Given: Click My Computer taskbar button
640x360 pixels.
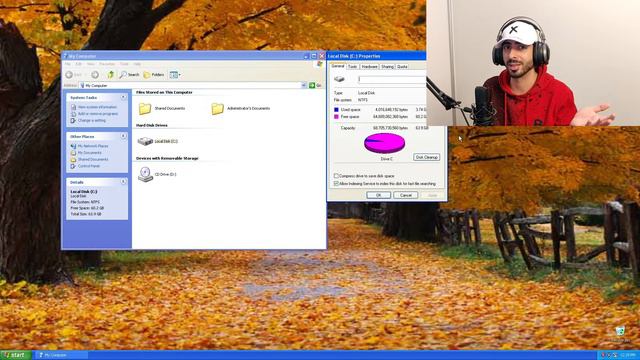Looking at the screenshot, I should pyautogui.click(x=61, y=355).
